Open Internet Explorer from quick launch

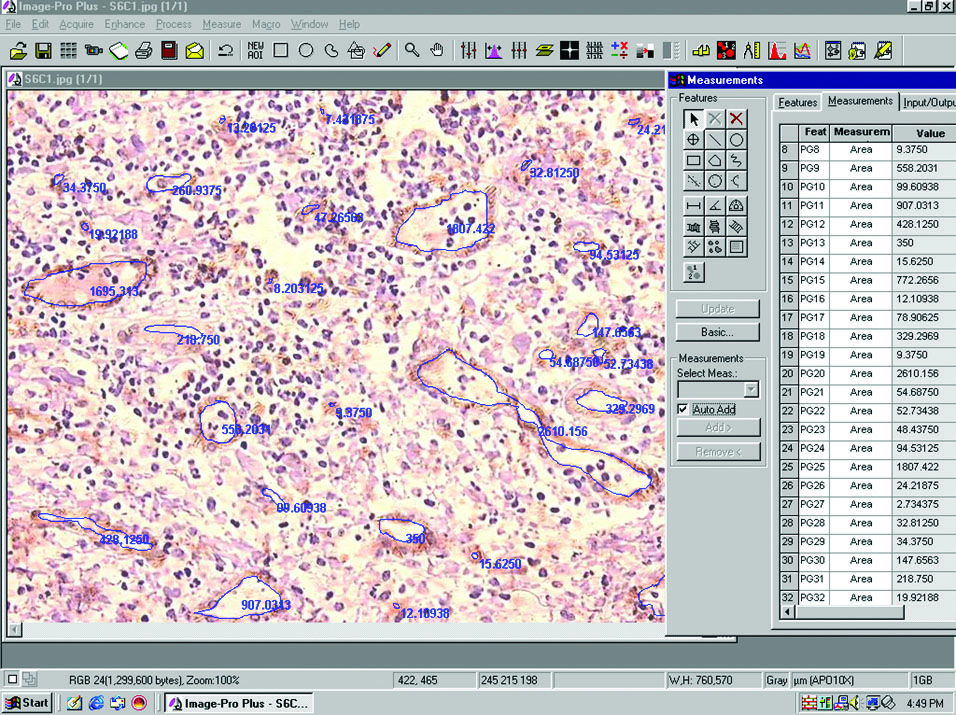[x=96, y=703]
